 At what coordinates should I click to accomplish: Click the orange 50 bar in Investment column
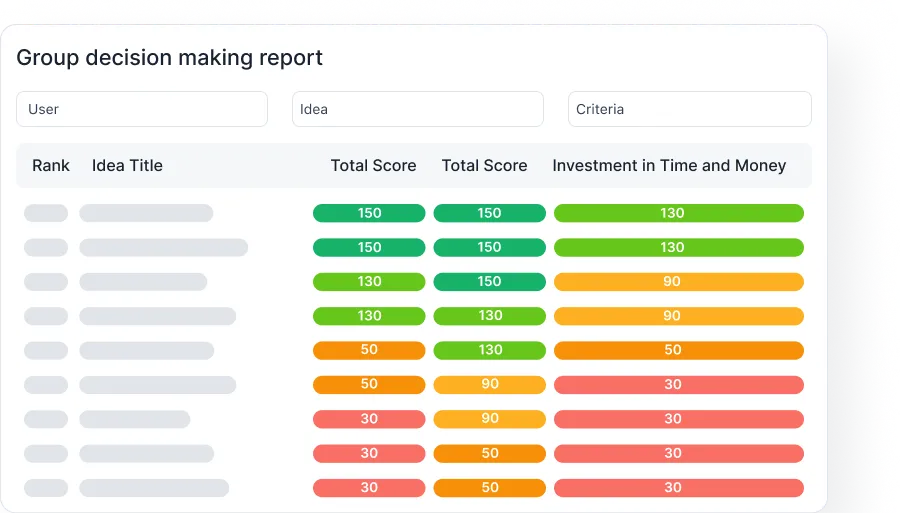[678, 351]
